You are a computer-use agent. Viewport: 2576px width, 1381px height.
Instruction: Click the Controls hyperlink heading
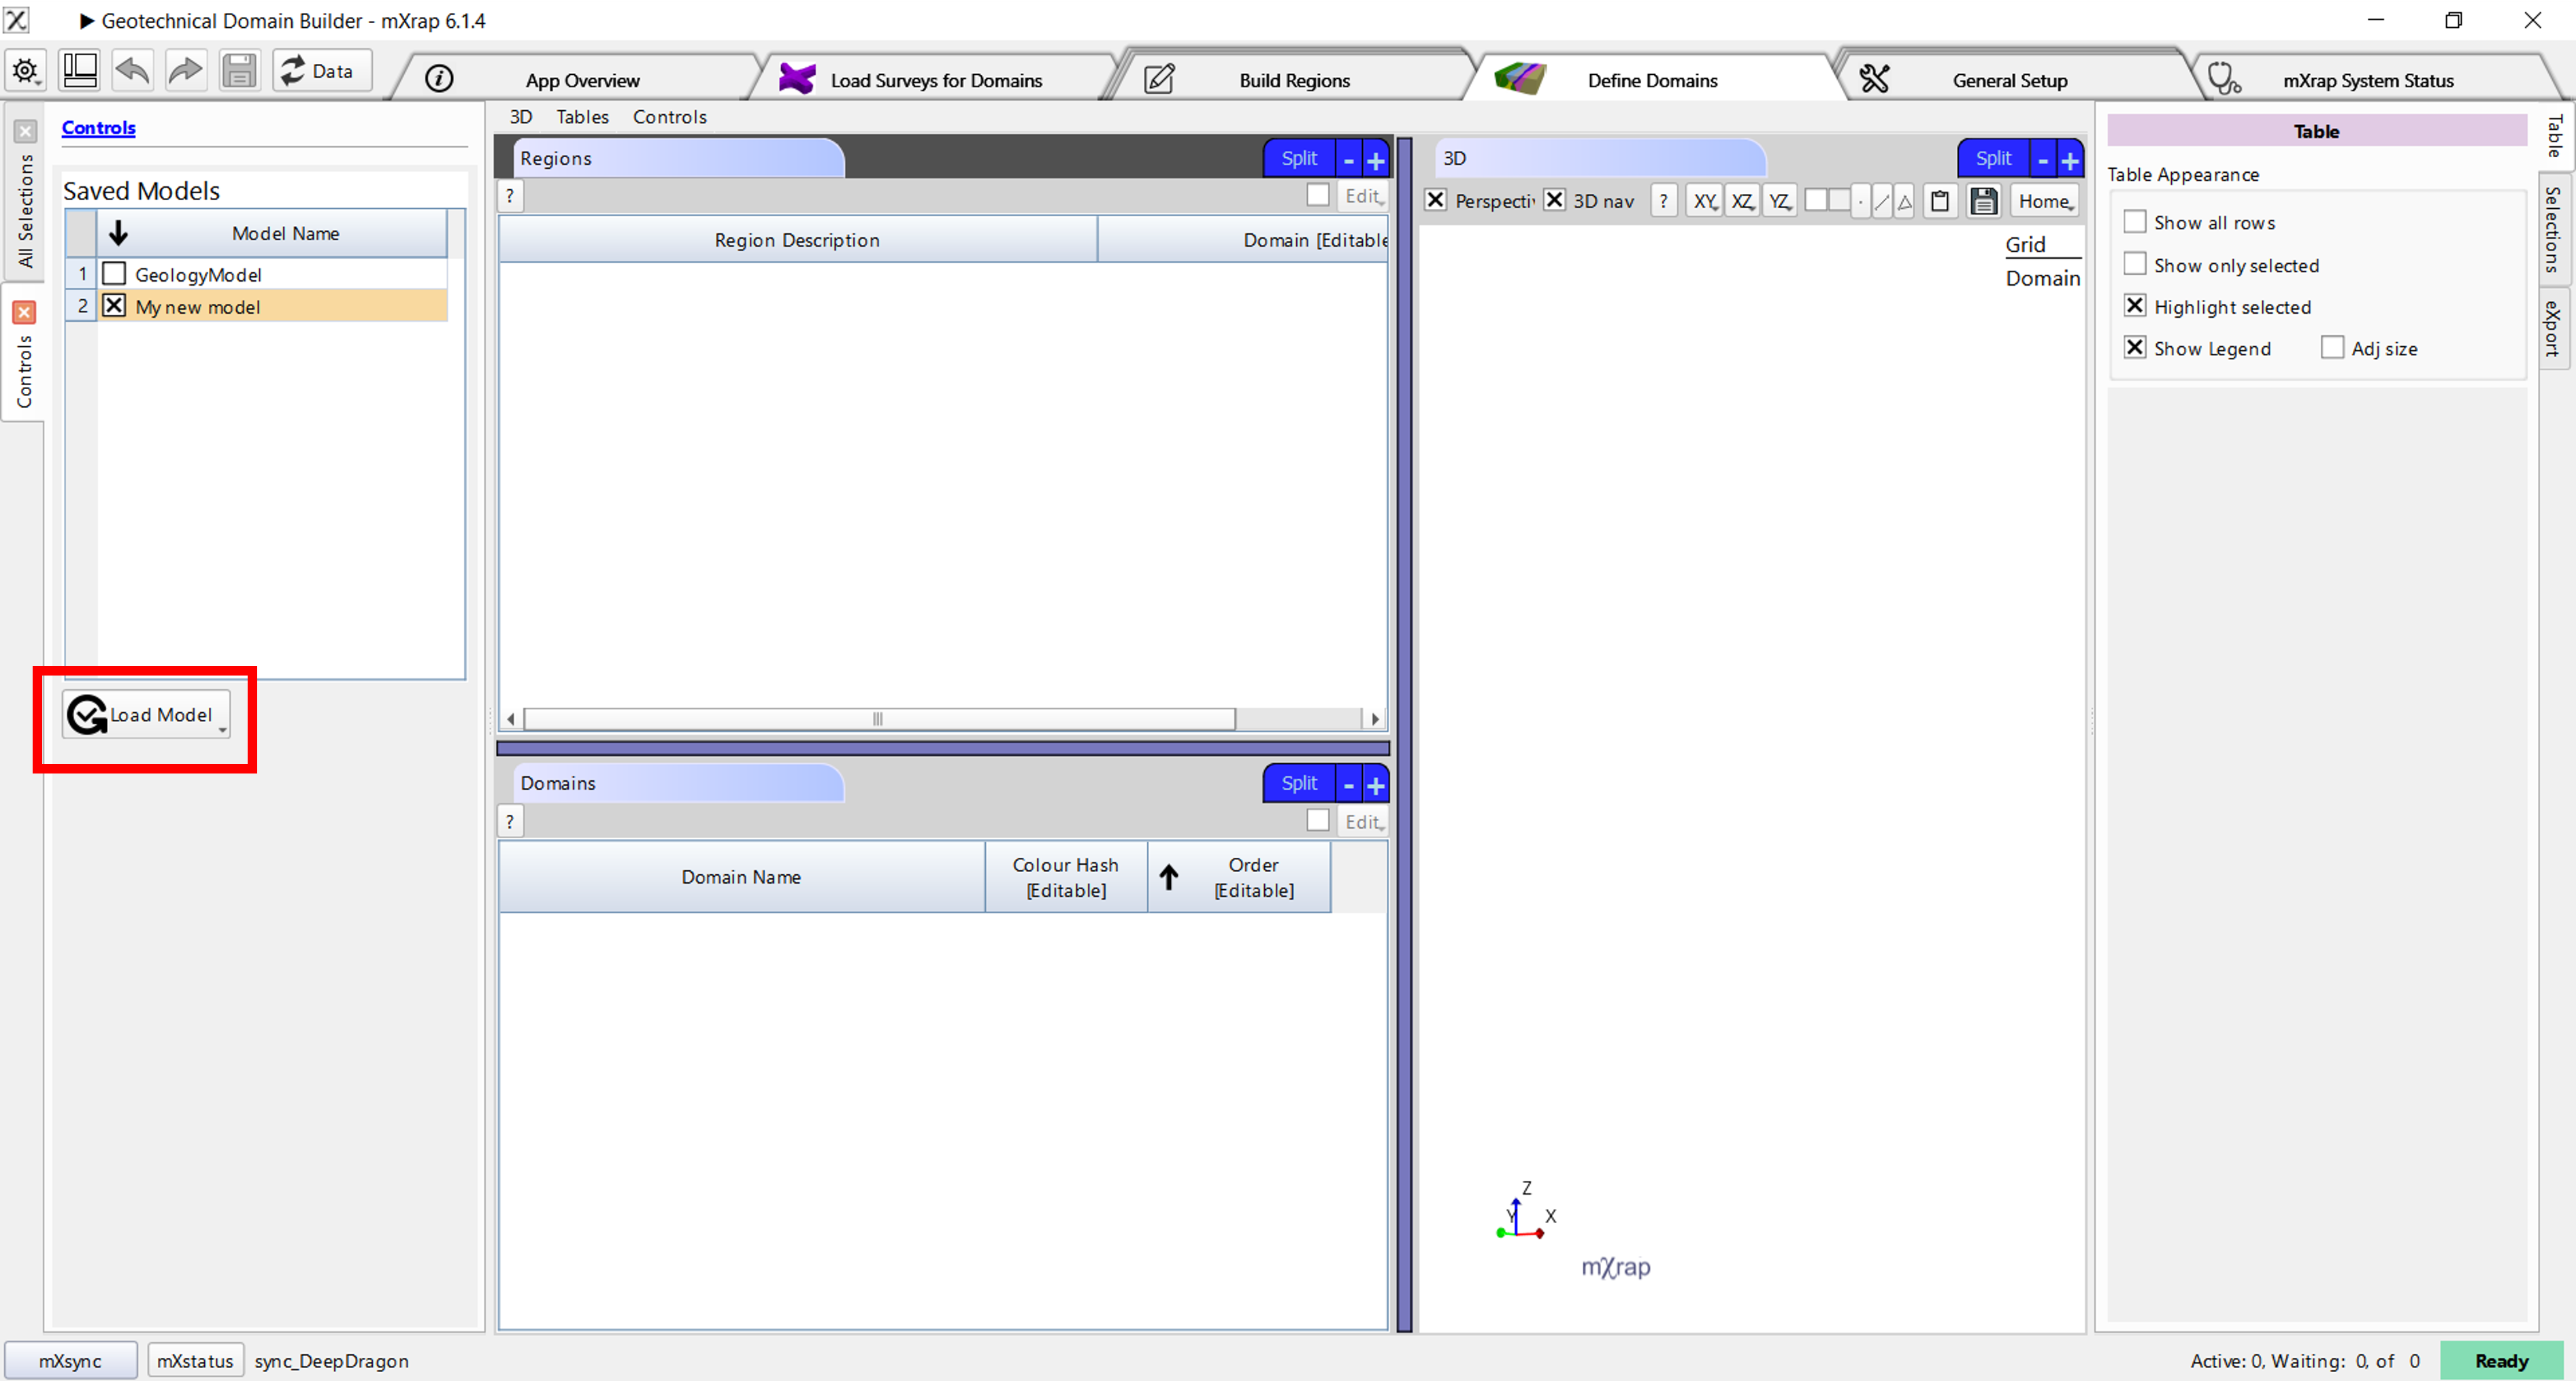click(98, 128)
